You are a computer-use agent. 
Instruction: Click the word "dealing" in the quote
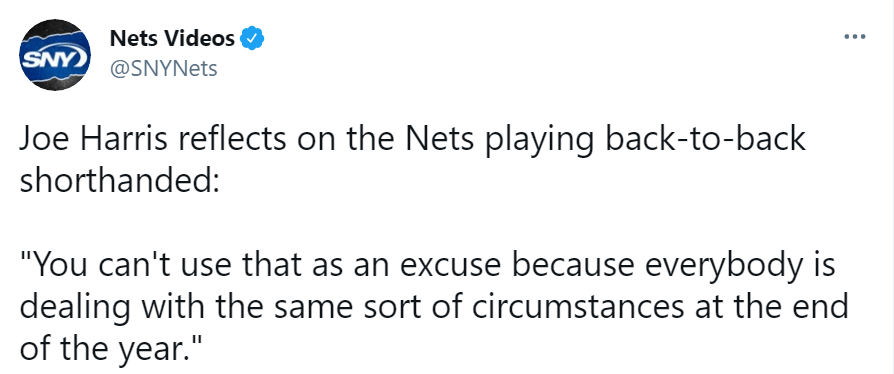pyautogui.click(x=75, y=309)
